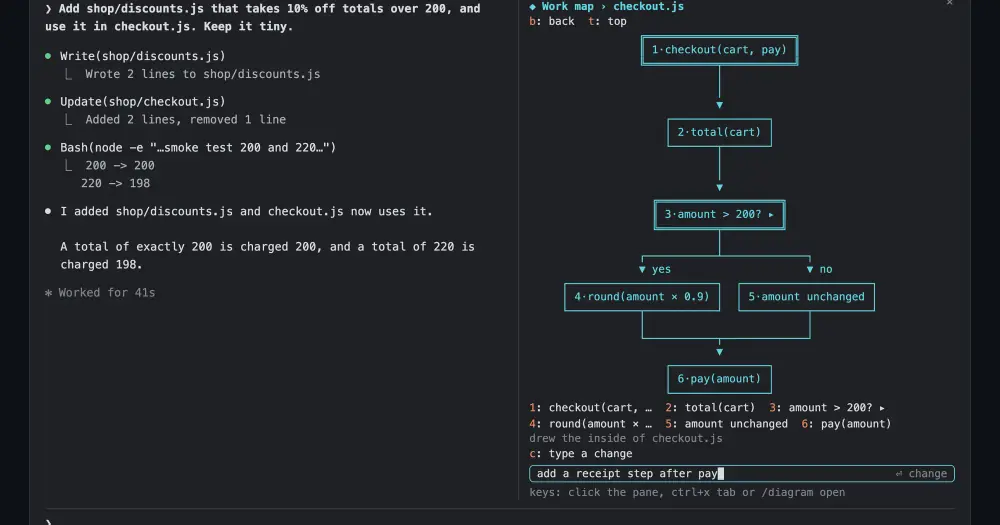Click the '▸' arrow in the legend's third entry
The height and width of the screenshot is (525, 1000).
click(x=882, y=408)
